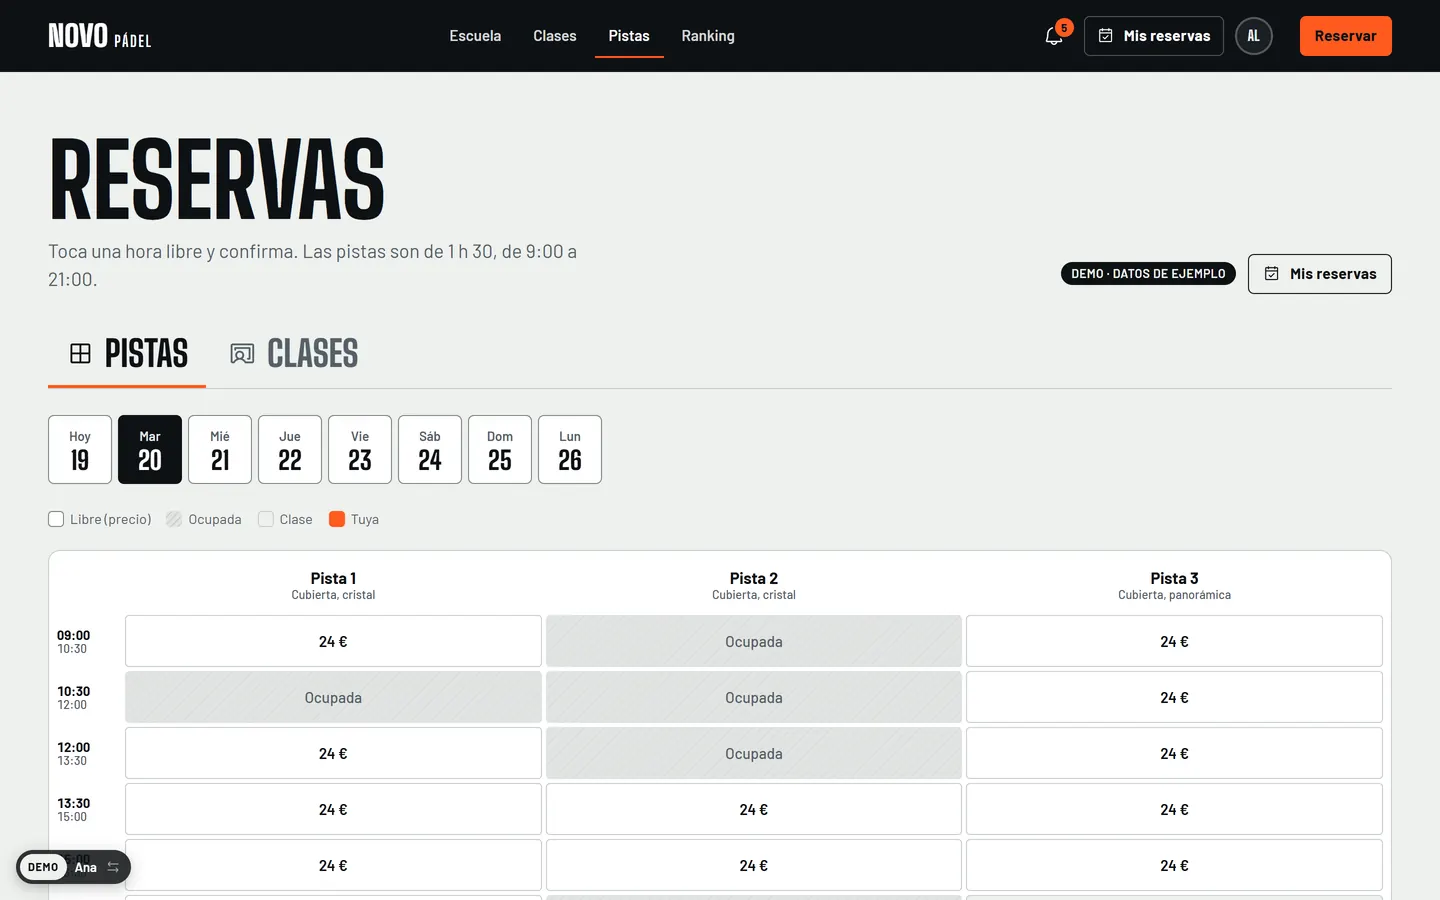Image resolution: width=1440 pixels, height=900 pixels.
Task: Click the swap-user arrows in the DEMO pill
Action: coord(113,867)
